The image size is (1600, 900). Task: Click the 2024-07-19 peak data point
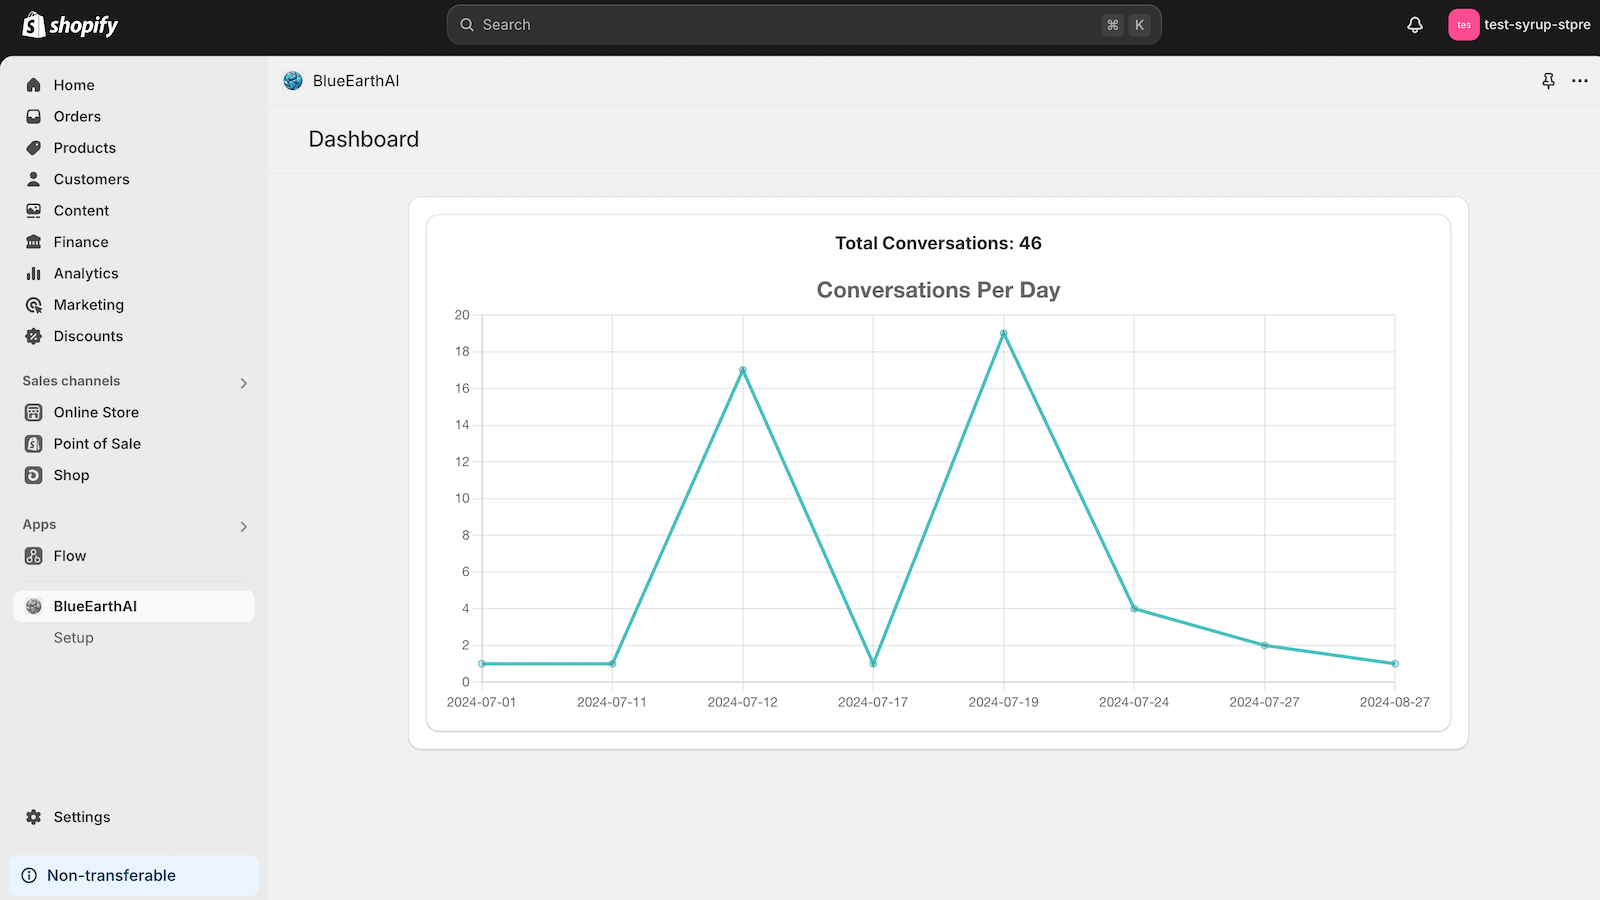pos(1003,334)
